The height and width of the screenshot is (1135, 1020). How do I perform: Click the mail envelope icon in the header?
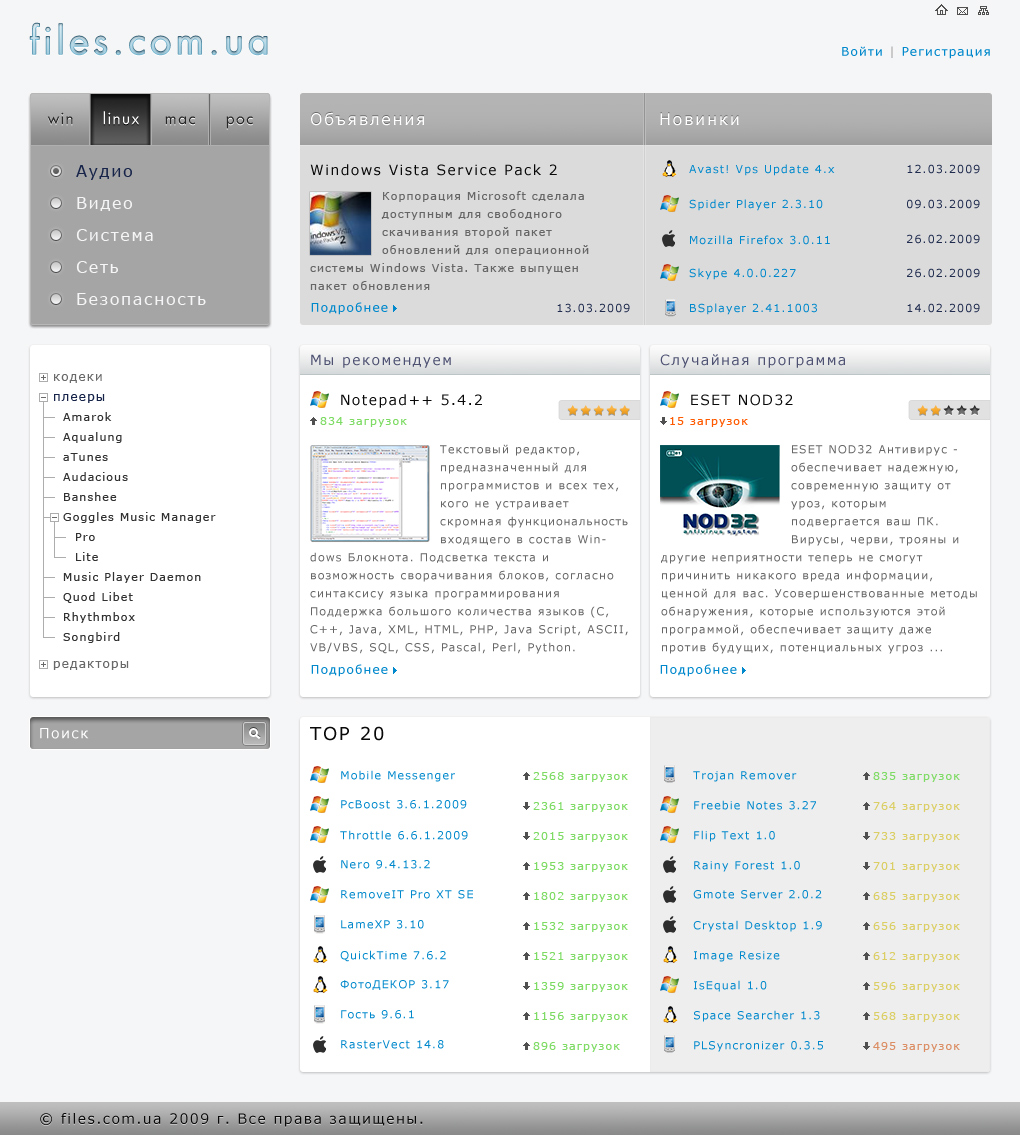point(962,11)
